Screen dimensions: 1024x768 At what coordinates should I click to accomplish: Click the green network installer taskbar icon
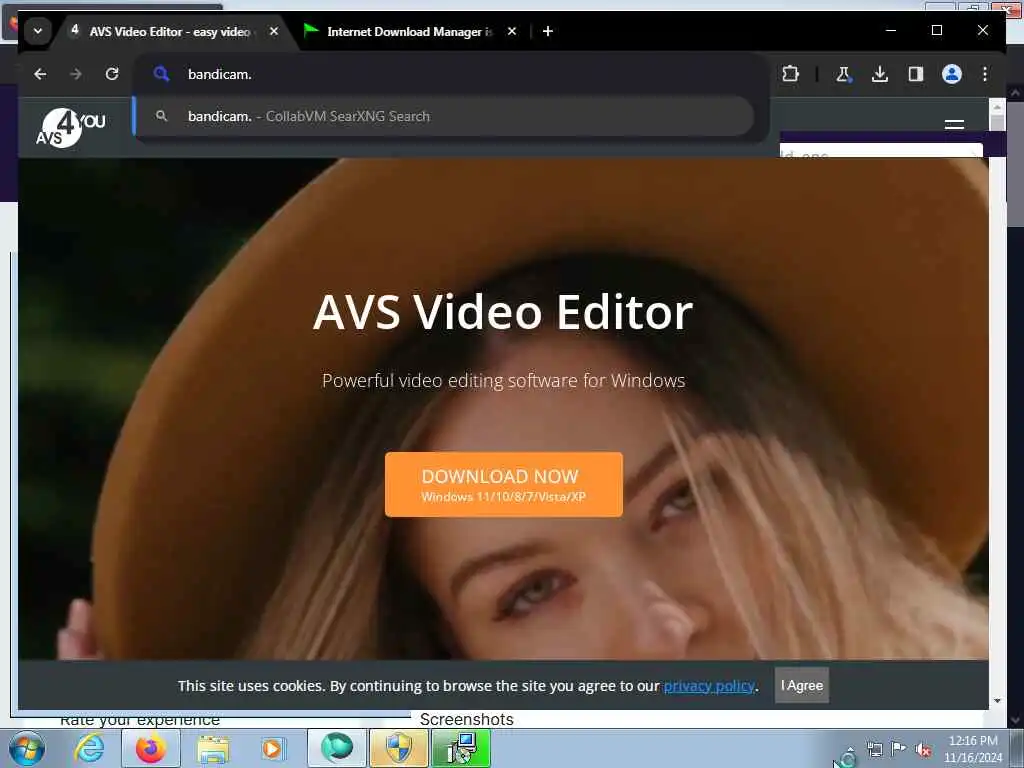461,748
